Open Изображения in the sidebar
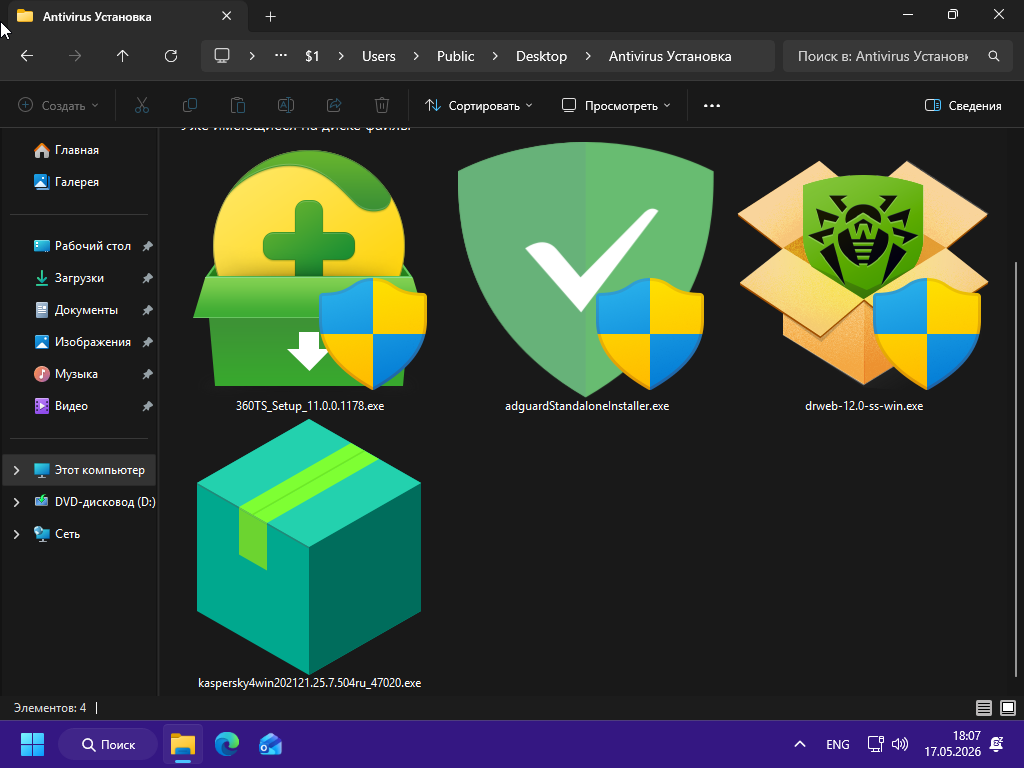1024x768 pixels. tap(93, 342)
